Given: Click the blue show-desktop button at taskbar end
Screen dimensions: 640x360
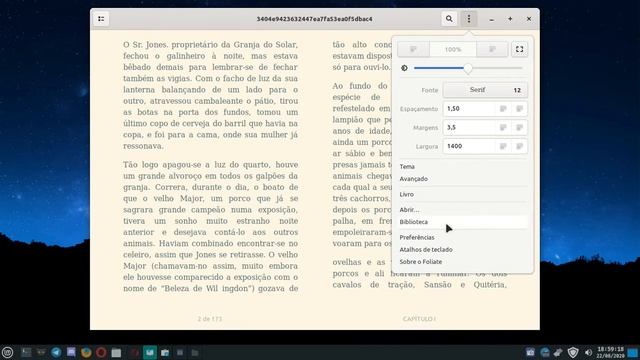Looking at the screenshot, I should point(633,352).
